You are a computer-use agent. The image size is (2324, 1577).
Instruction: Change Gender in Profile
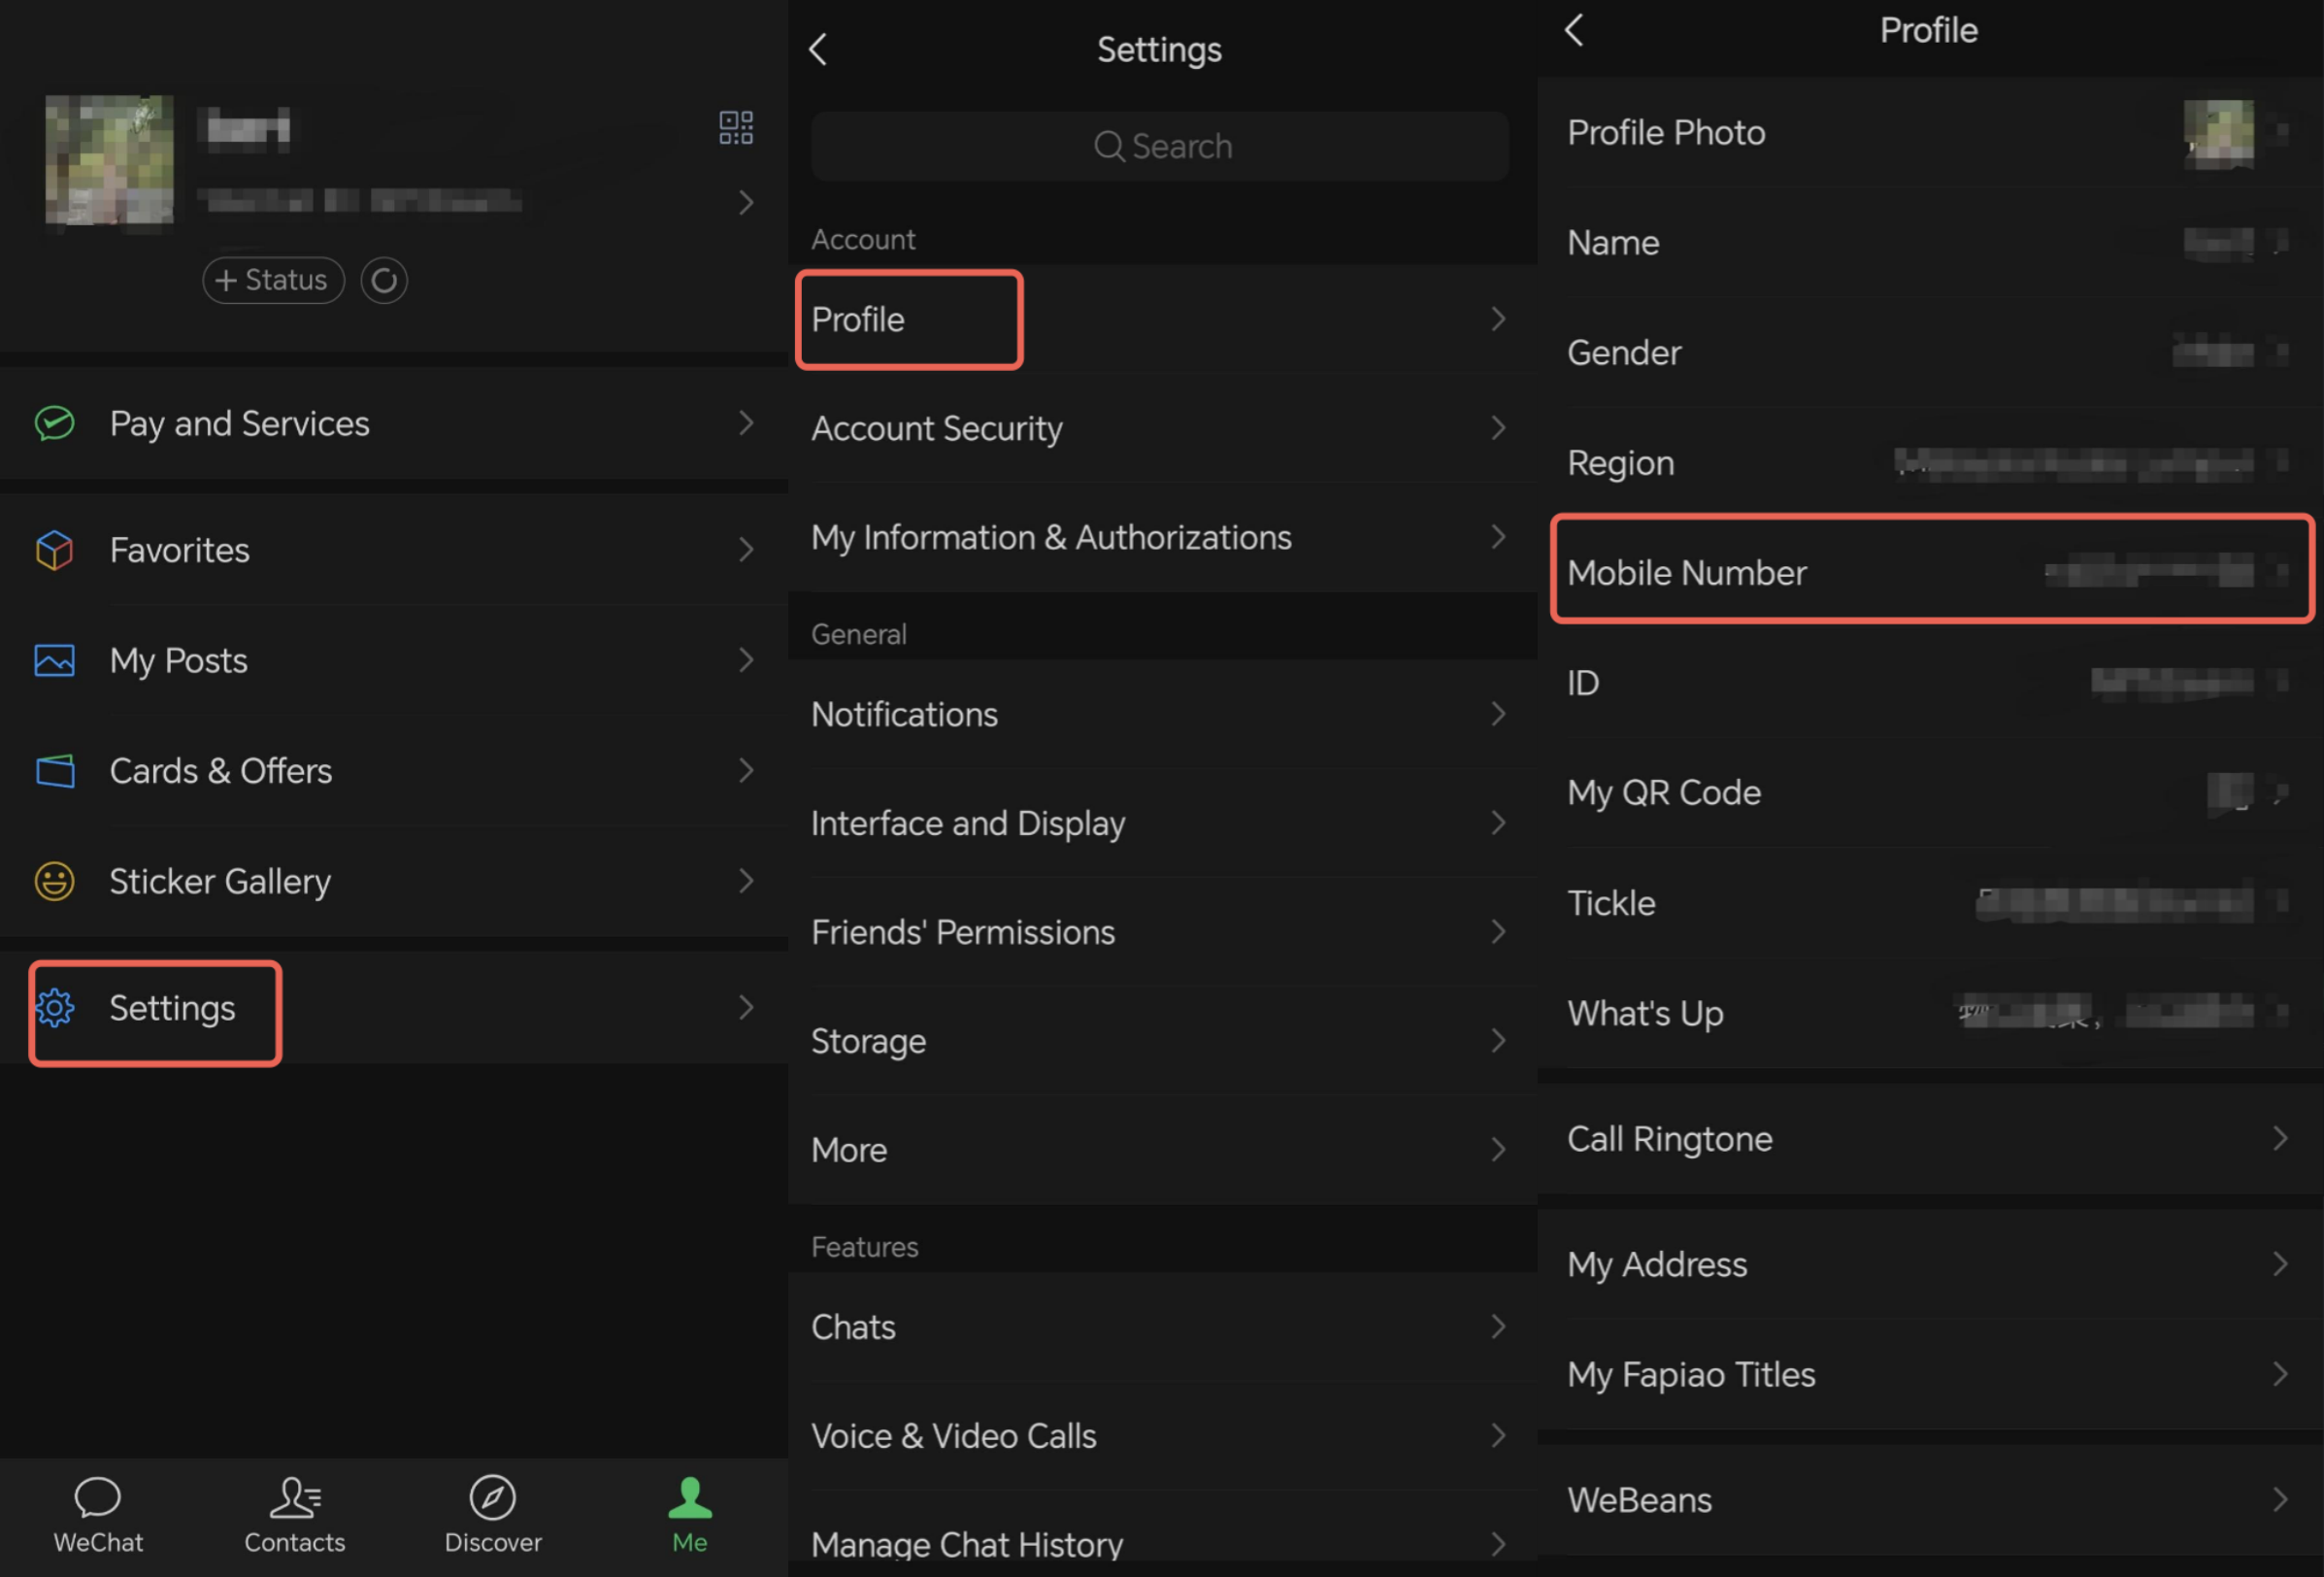pyautogui.click(x=1930, y=353)
